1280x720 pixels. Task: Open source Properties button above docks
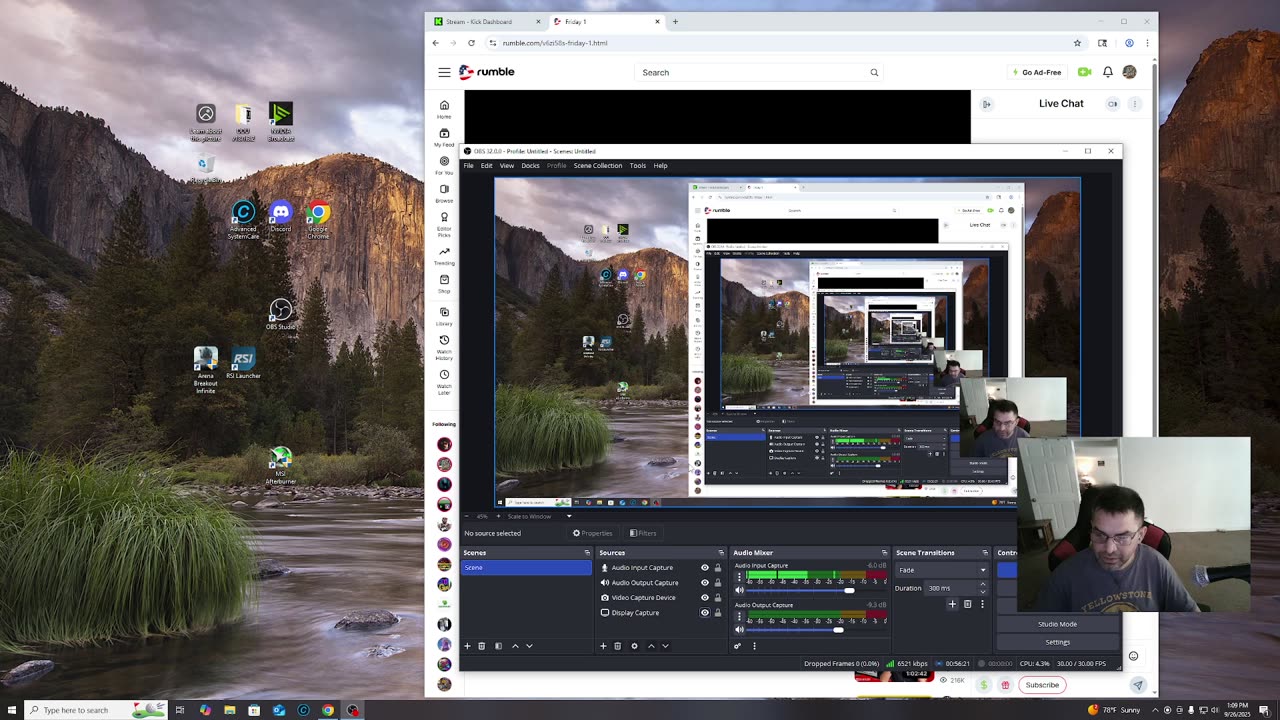(x=592, y=533)
